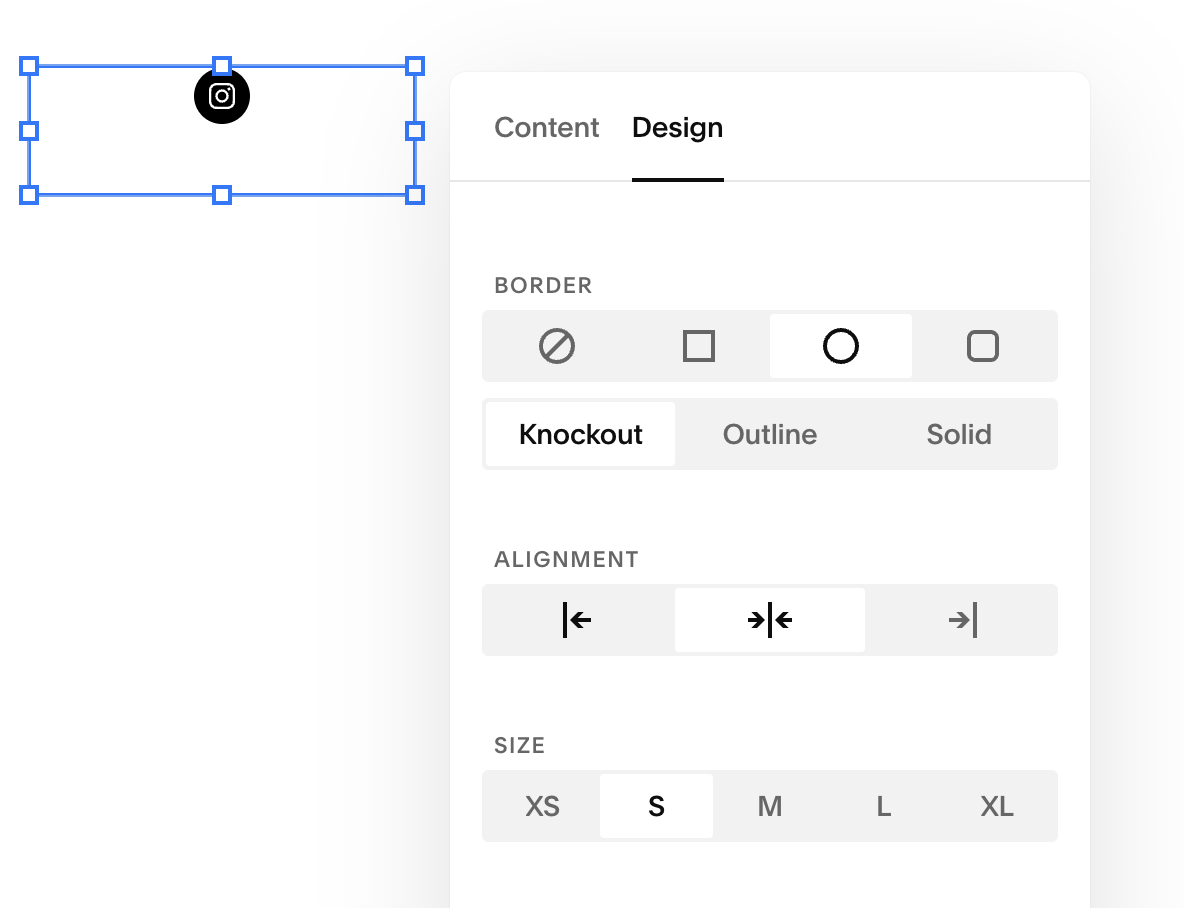1184x908 pixels.
Task: Choose the rounded square border shape
Action: [982, 346]
